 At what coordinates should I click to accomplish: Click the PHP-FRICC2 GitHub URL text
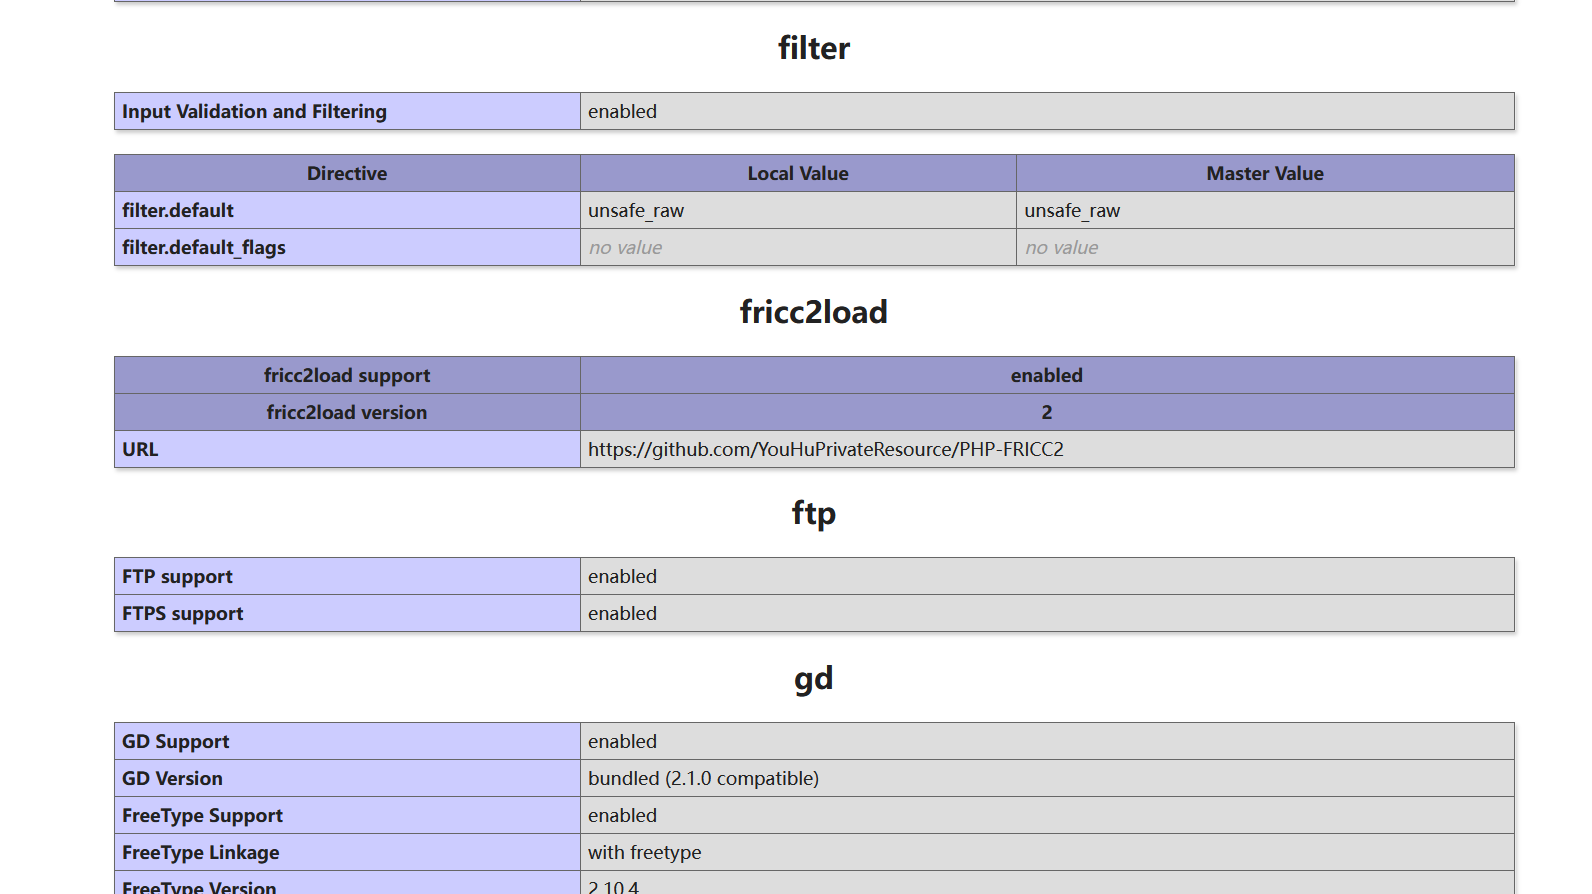pyautogui.click(x=826, y=449)
